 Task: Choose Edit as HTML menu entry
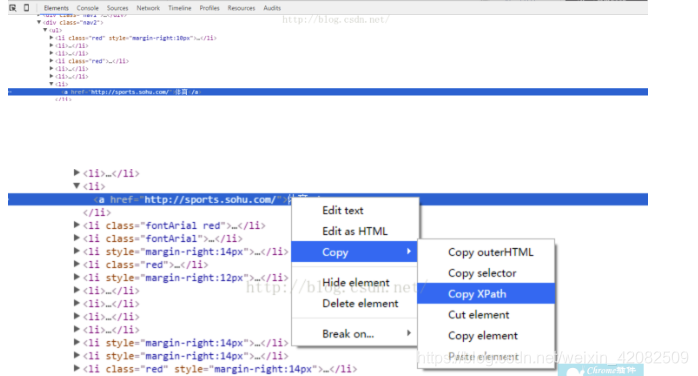click(354, 231)
